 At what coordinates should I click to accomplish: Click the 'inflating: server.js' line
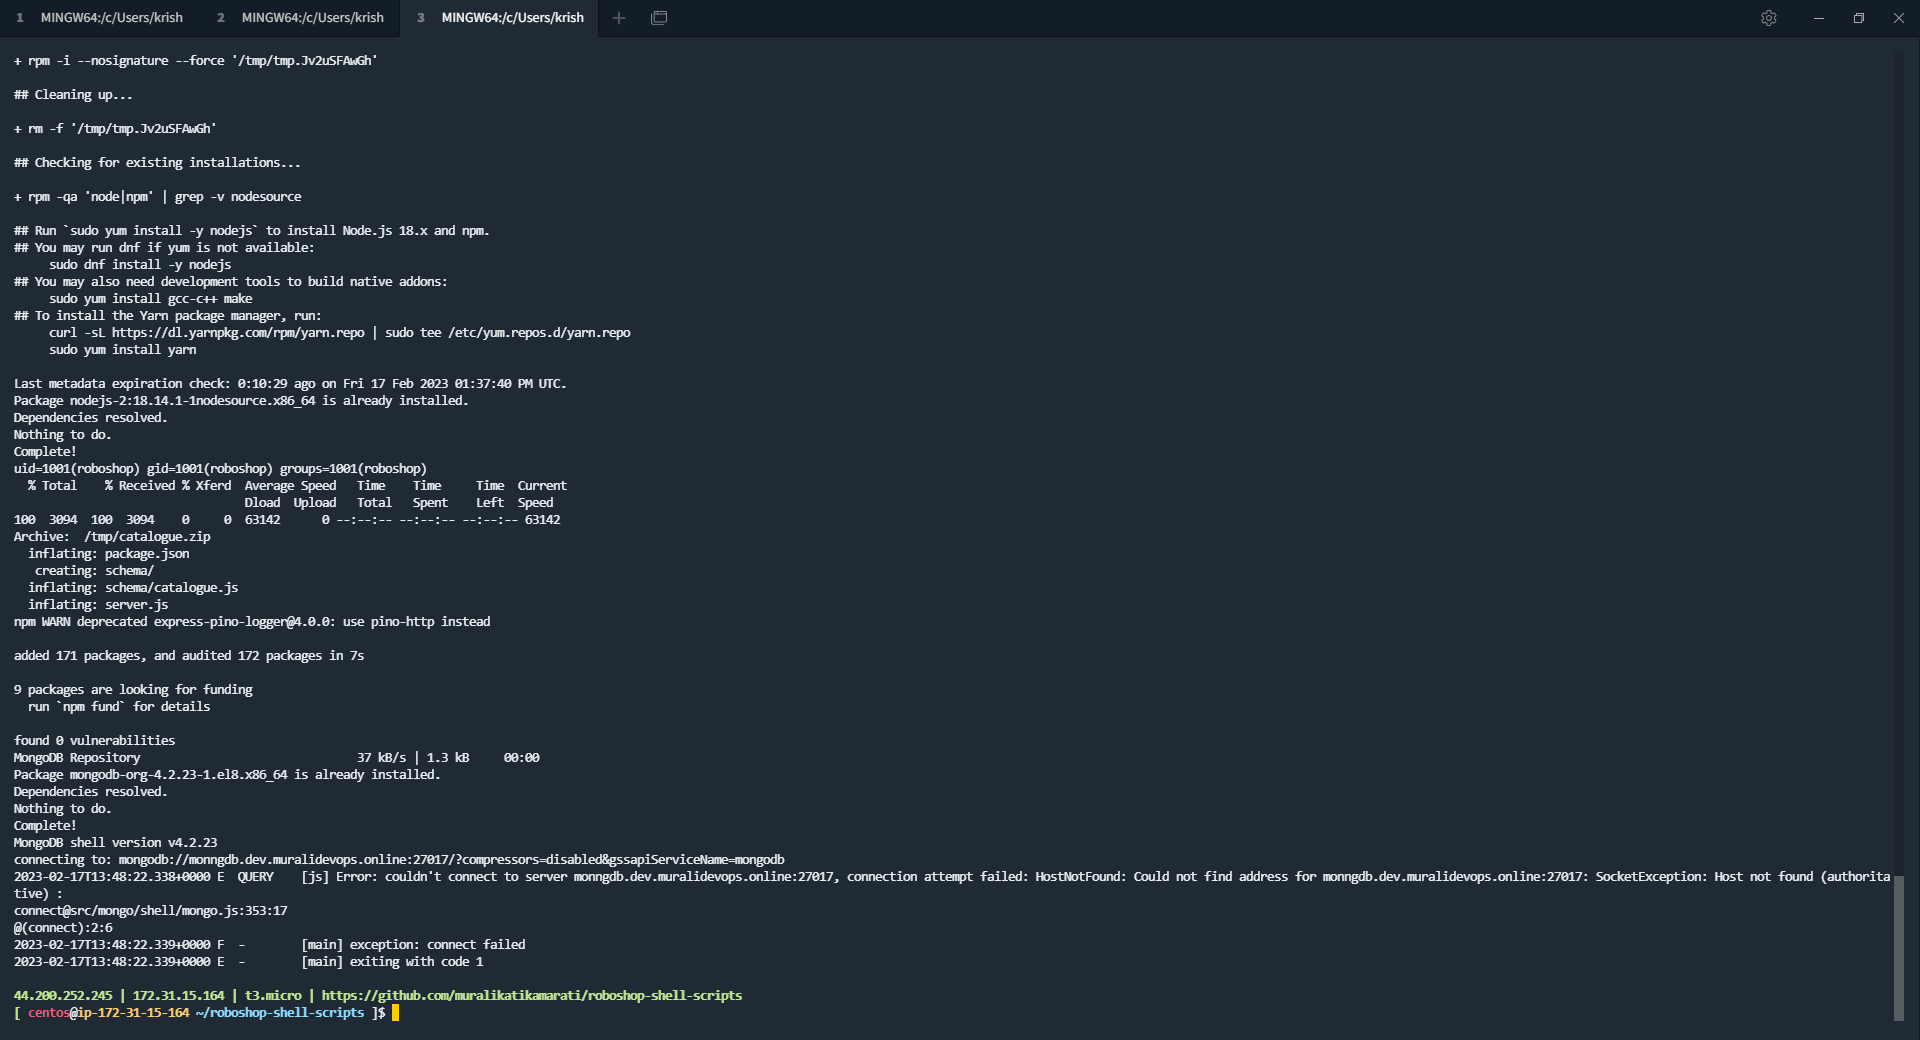coord(98,605)
